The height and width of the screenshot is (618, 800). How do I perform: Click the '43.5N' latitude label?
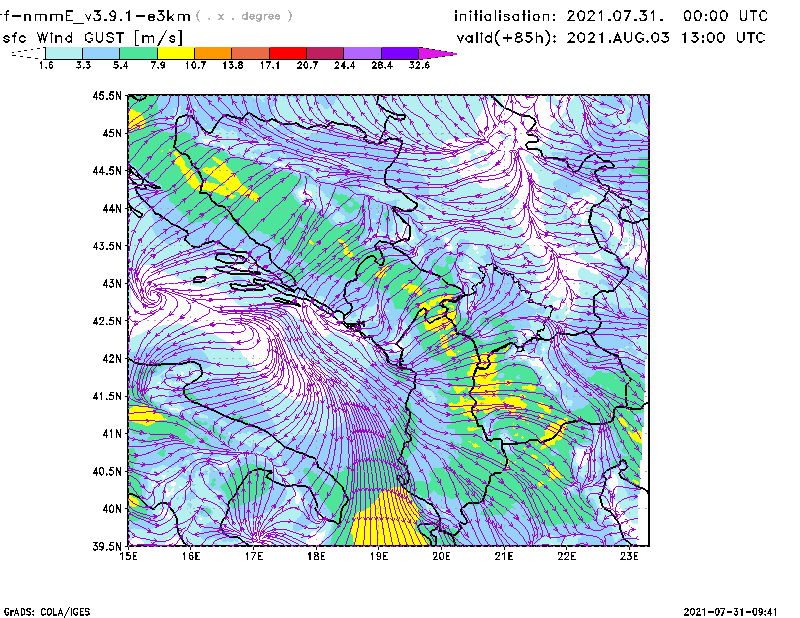[x=107, y=246]
